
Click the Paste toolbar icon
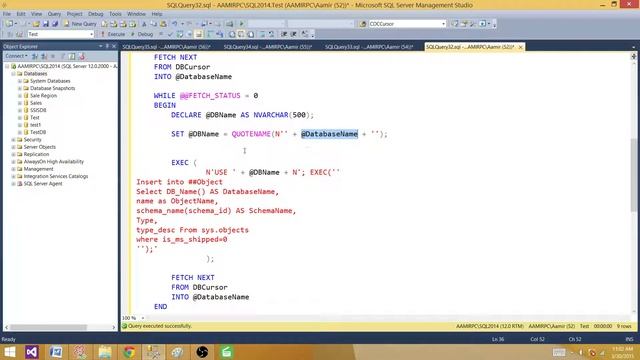(x=163, y=24)
